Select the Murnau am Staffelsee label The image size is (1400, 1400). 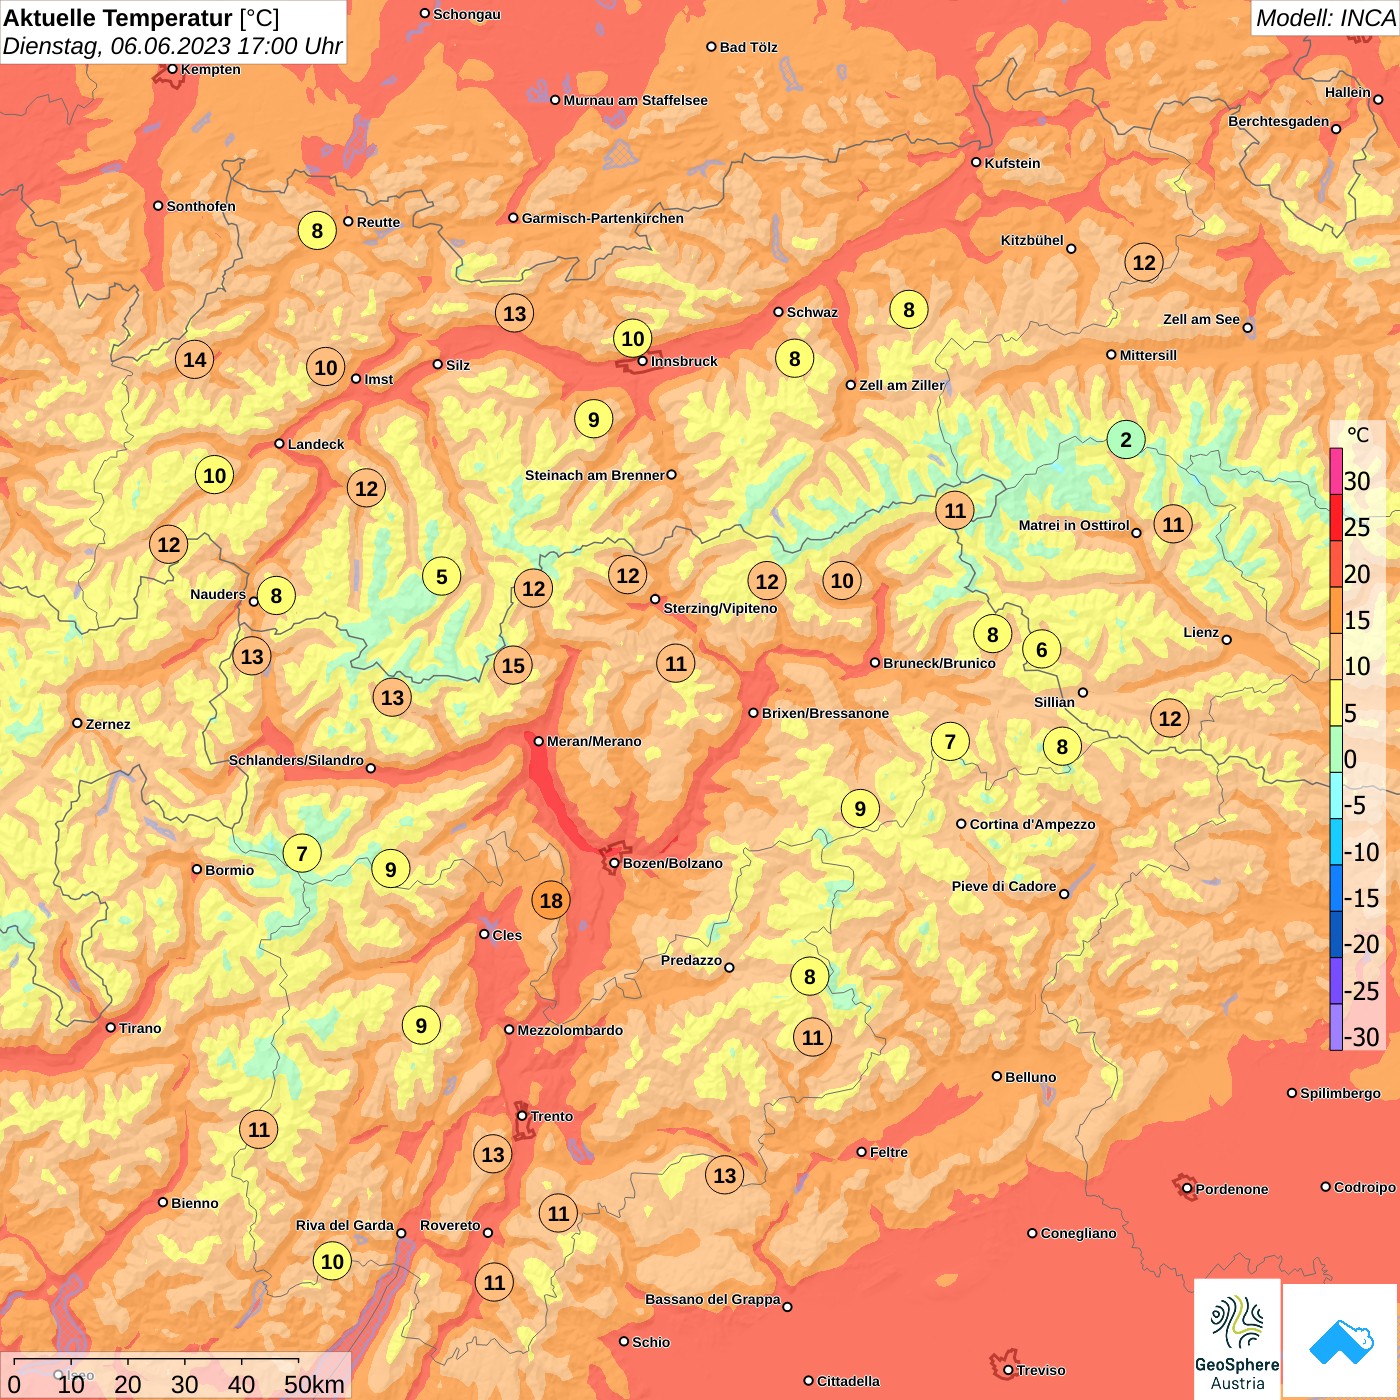[635, 100]
